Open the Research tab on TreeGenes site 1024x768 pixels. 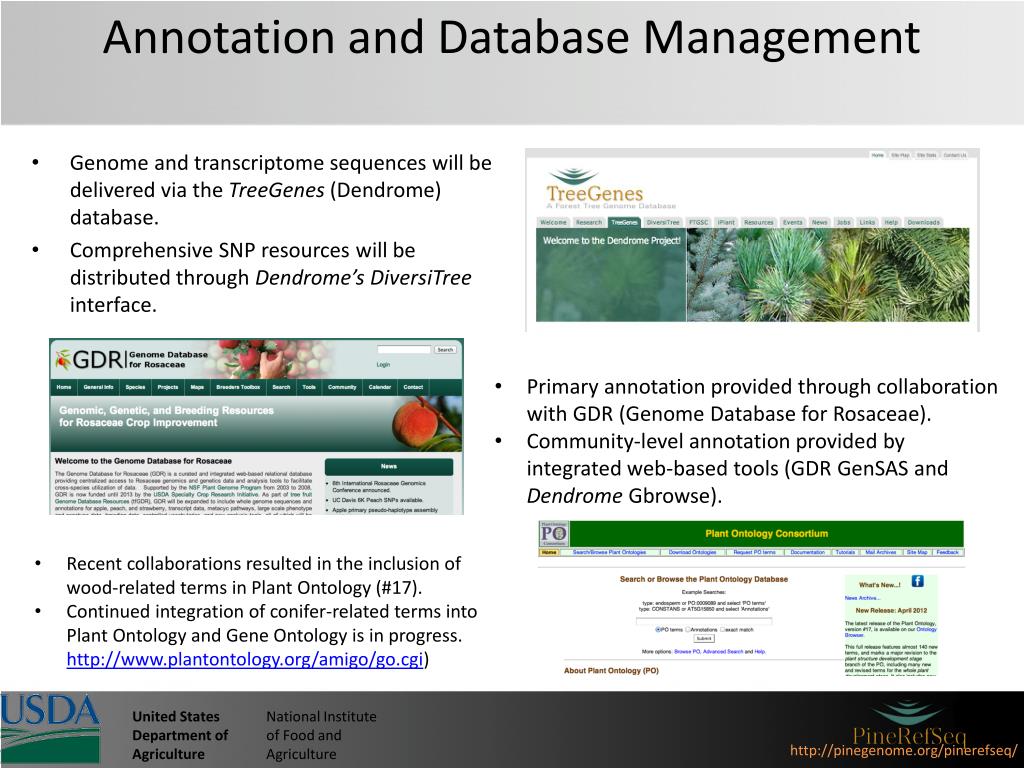point(588,223)
